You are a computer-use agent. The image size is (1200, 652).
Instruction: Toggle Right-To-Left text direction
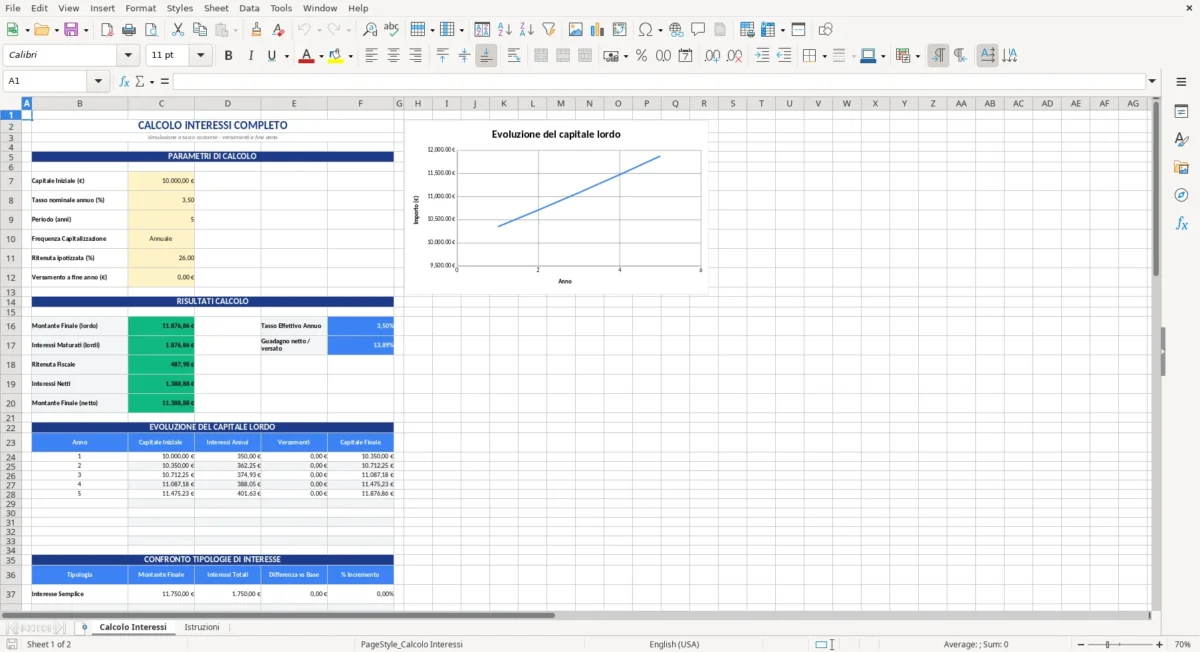coord(960,56)
